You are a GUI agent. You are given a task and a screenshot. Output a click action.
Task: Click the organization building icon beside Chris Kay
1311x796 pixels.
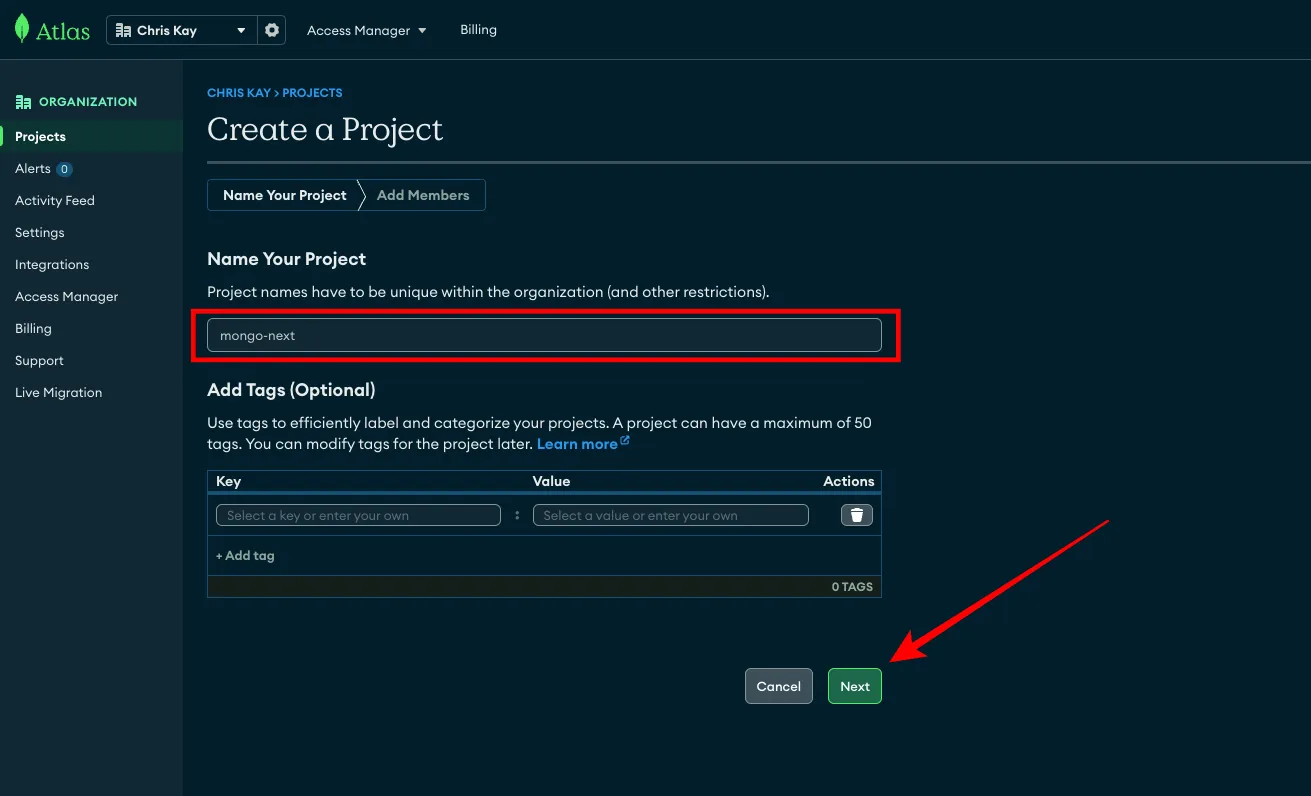pyautogui.click(x=124, y=30)
